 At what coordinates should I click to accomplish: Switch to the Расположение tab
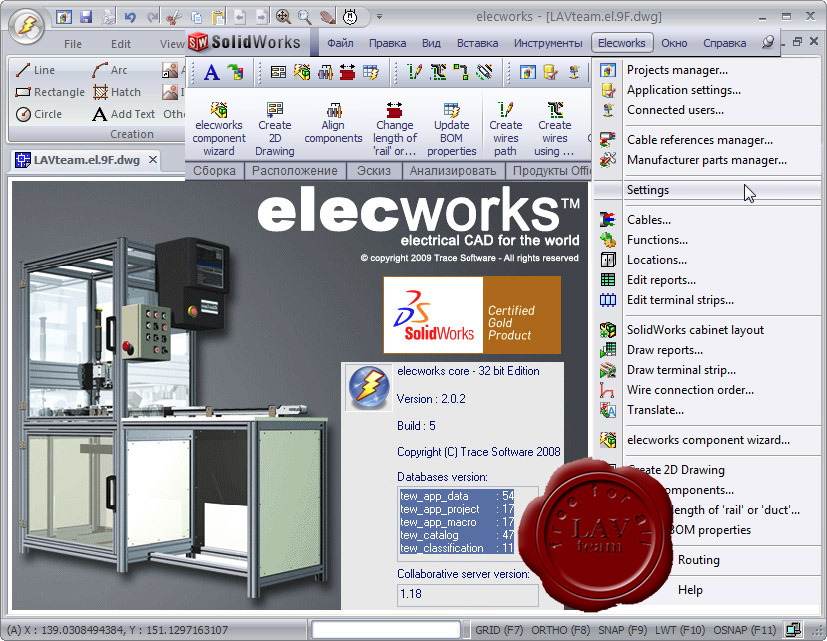tap(294, 171)
